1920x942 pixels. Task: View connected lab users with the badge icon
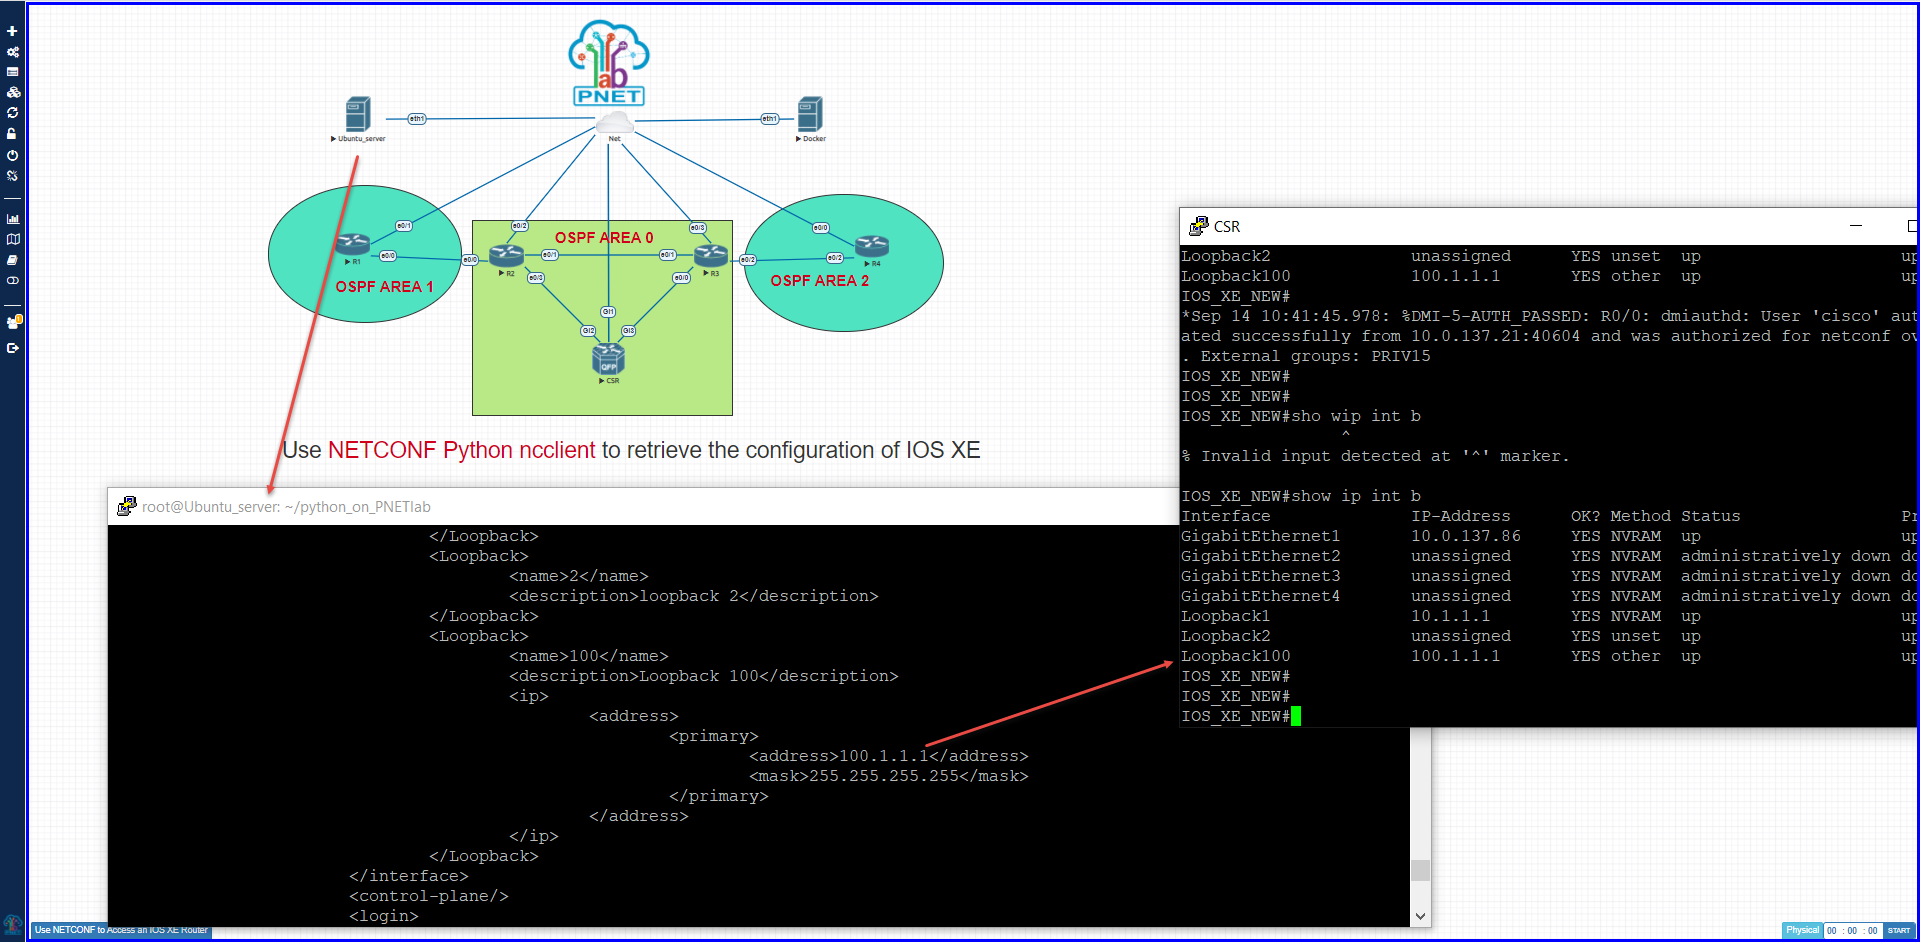click(13, 320)
